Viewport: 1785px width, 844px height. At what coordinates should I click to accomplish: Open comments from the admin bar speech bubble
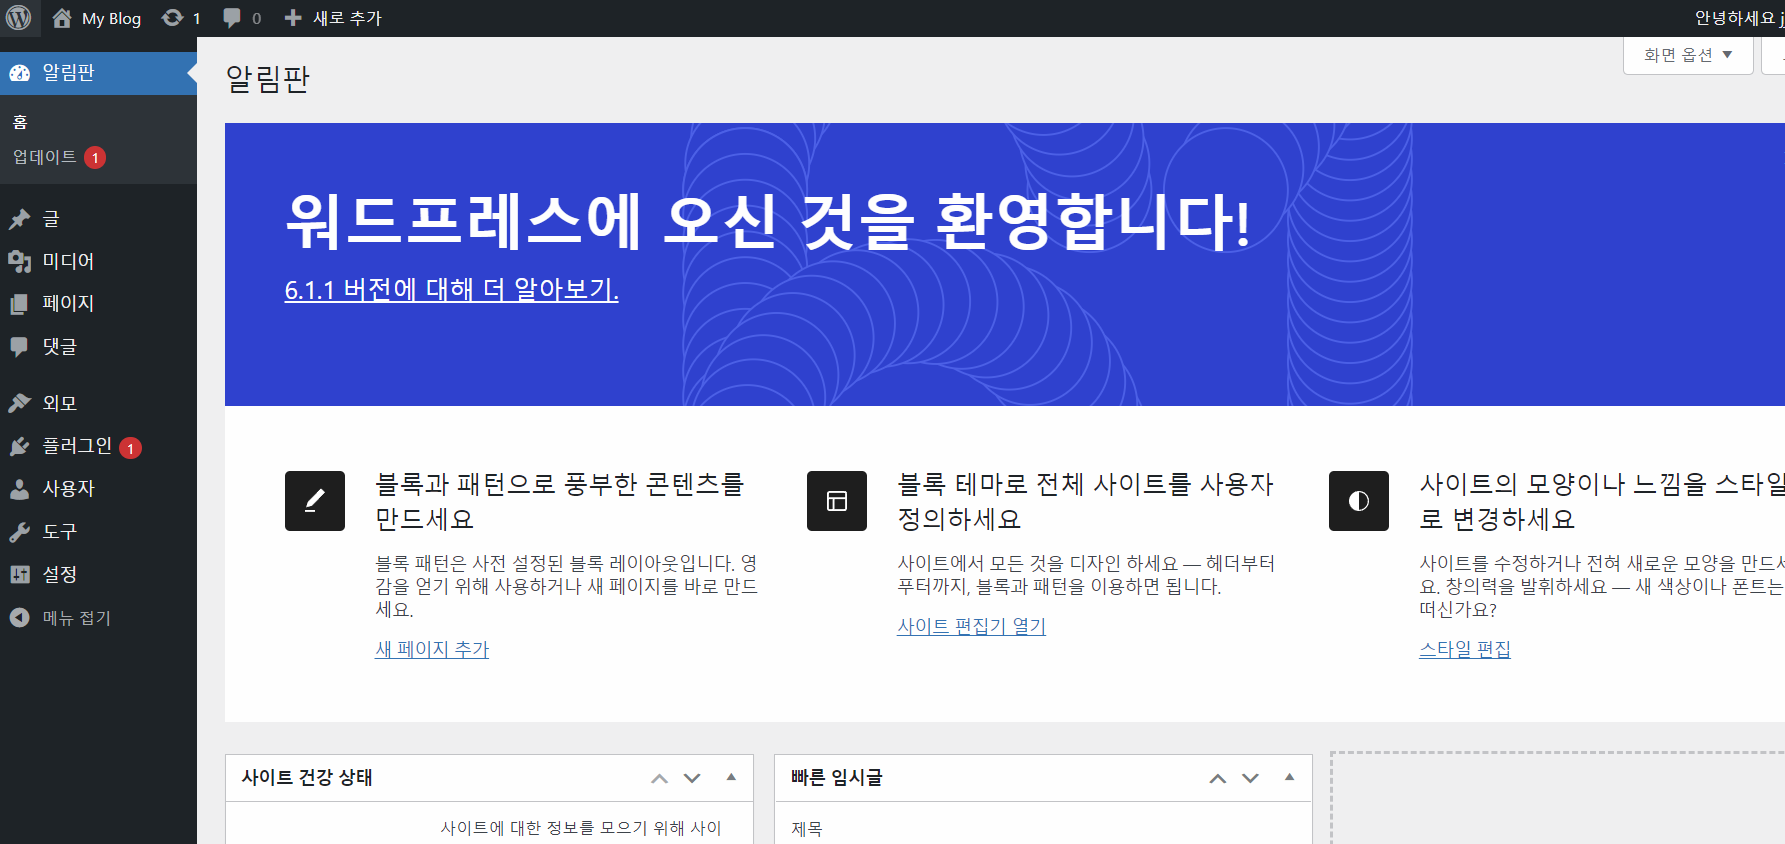click(232, 18)
